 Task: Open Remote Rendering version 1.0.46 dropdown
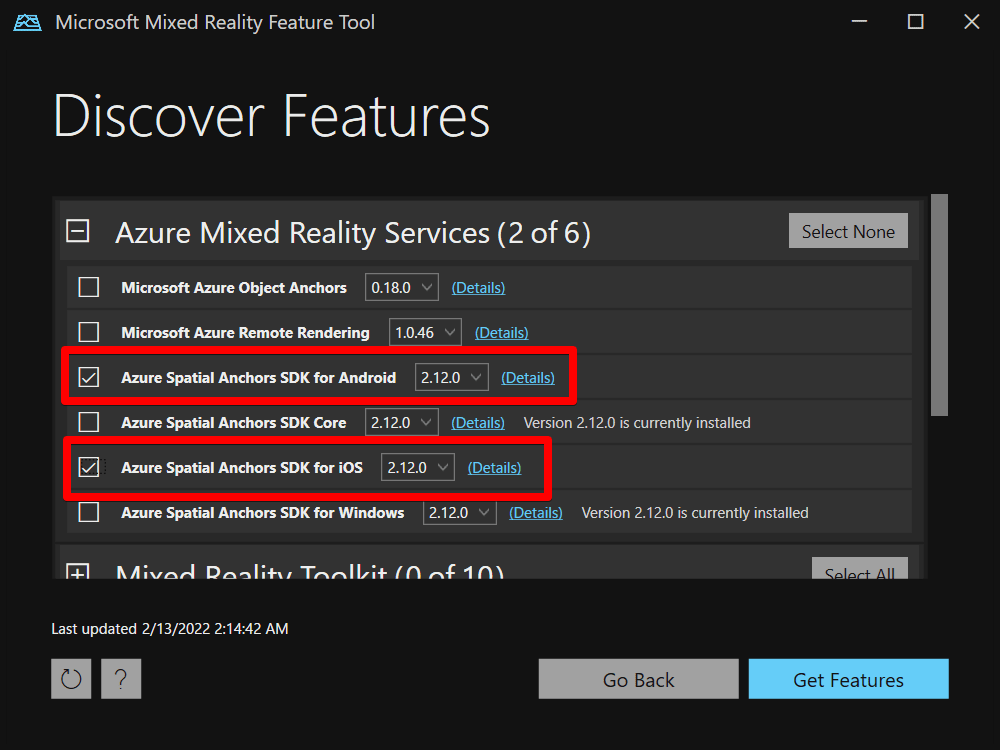pyautogui.click(x=425, y=332)
